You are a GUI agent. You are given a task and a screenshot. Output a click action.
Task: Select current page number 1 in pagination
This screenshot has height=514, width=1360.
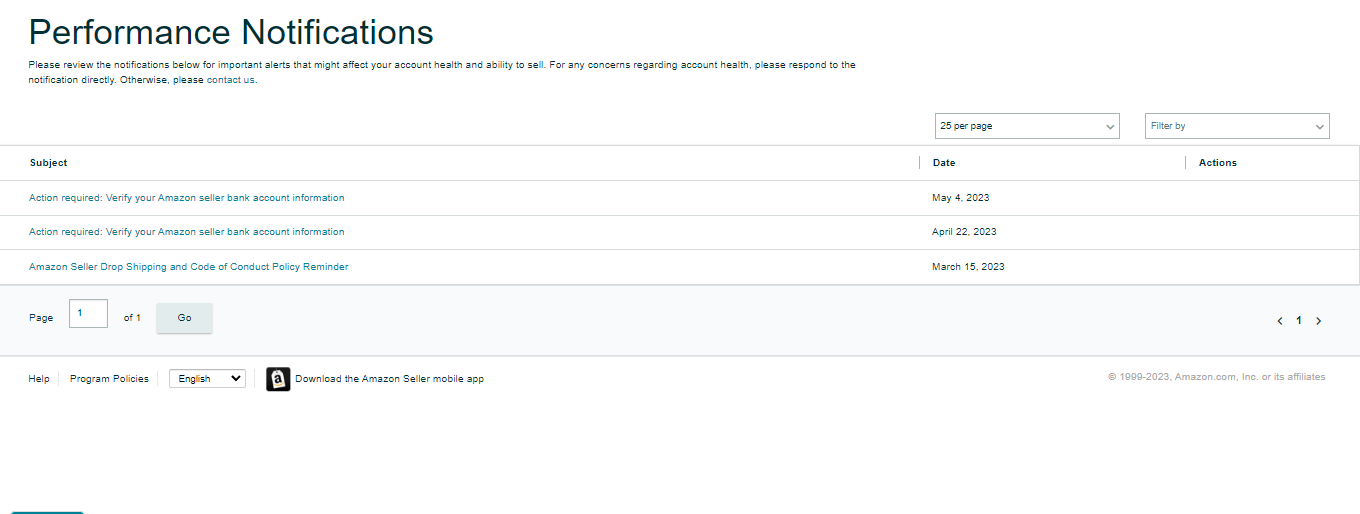point(1299,321)
